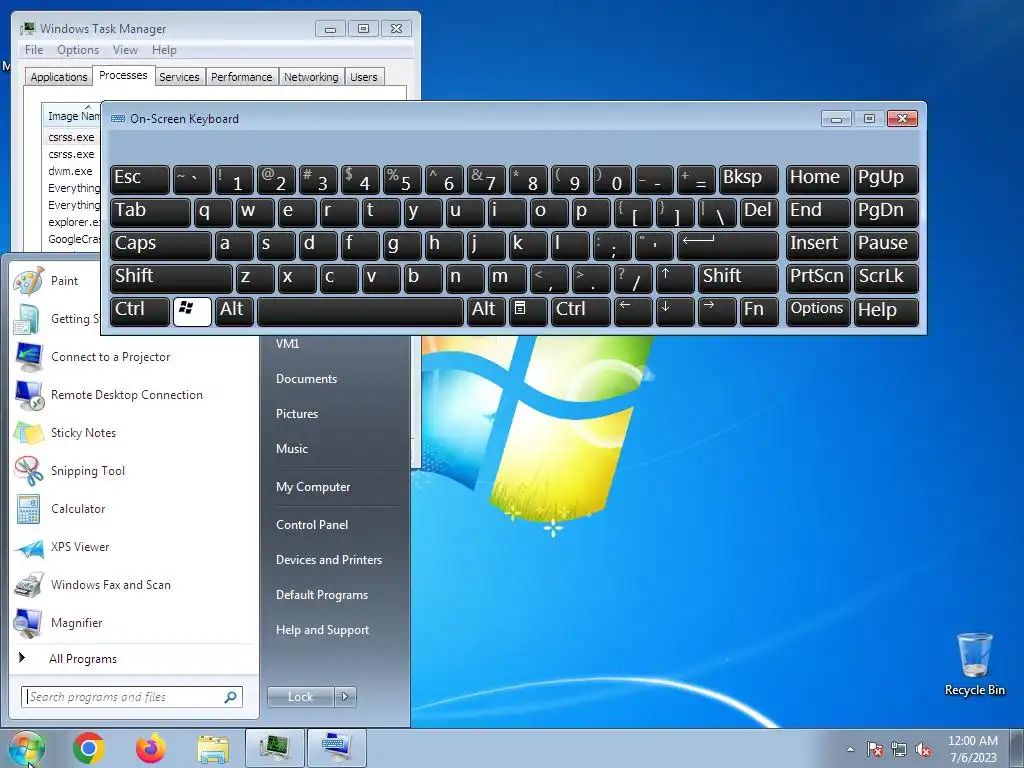Launch Connect to a Projector
This screenshot has height=768, width=1024.
click(135, 357)
